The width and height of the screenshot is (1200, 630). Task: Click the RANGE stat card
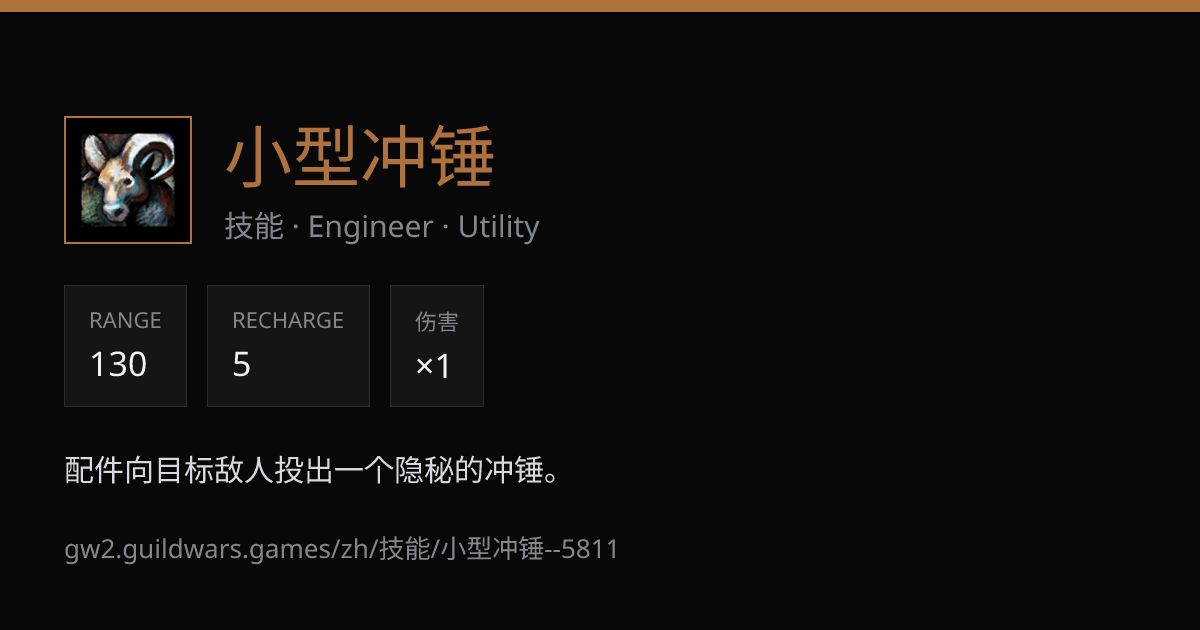tap(125, 346)
